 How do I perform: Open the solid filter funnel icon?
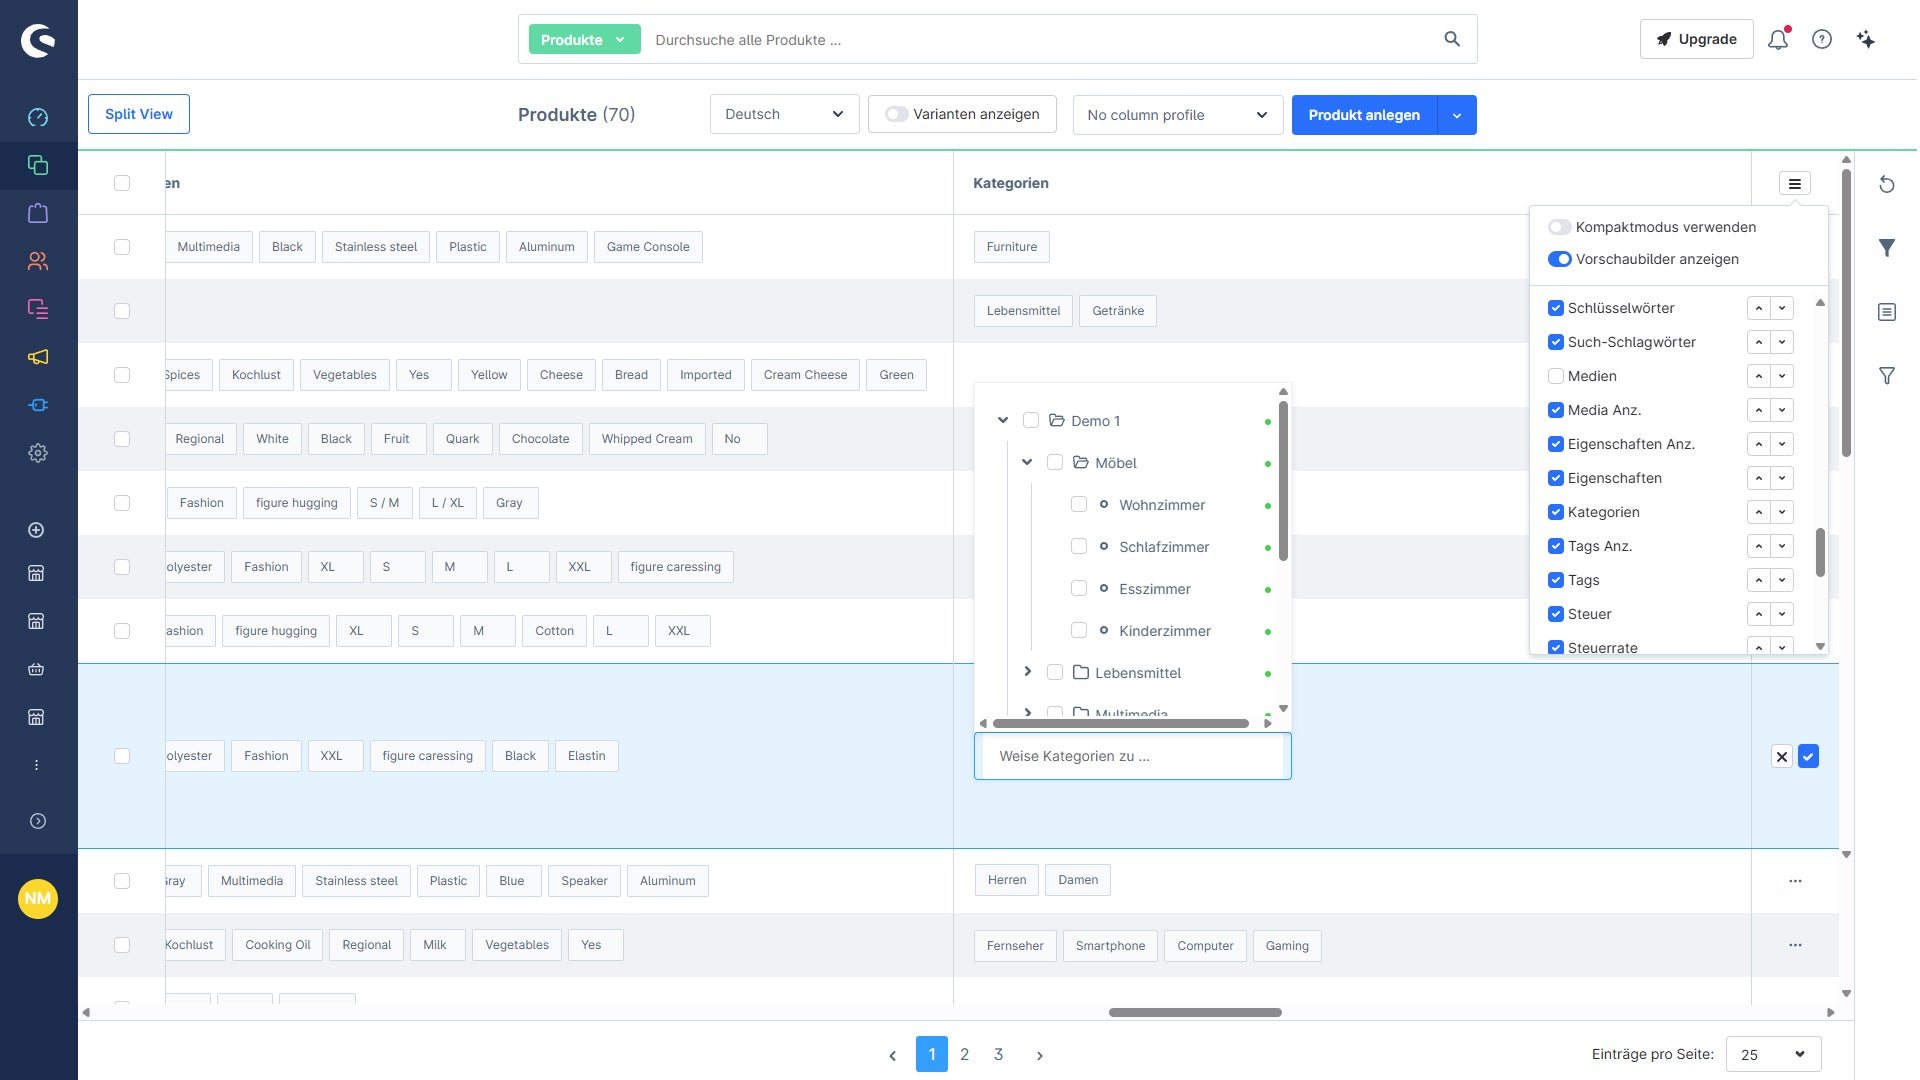(1887, 248)
